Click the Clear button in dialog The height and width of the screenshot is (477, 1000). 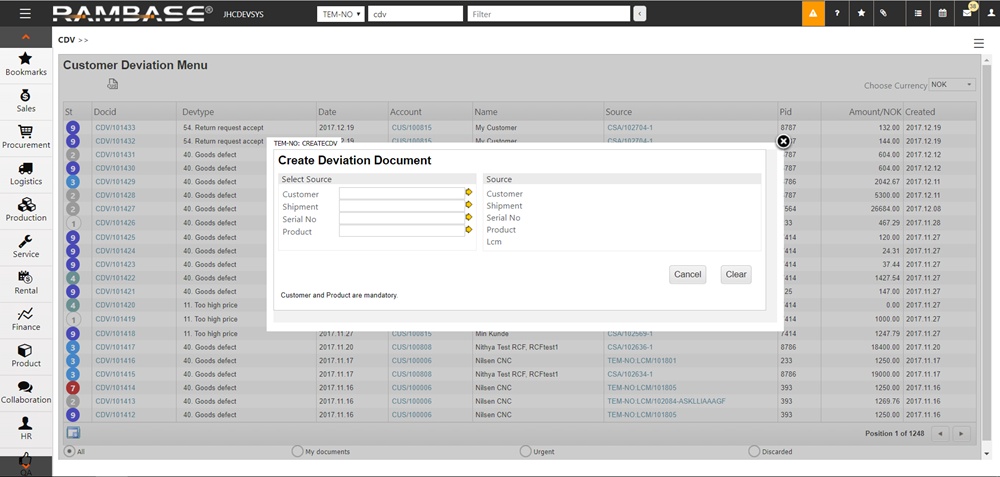tap(735, 274)
